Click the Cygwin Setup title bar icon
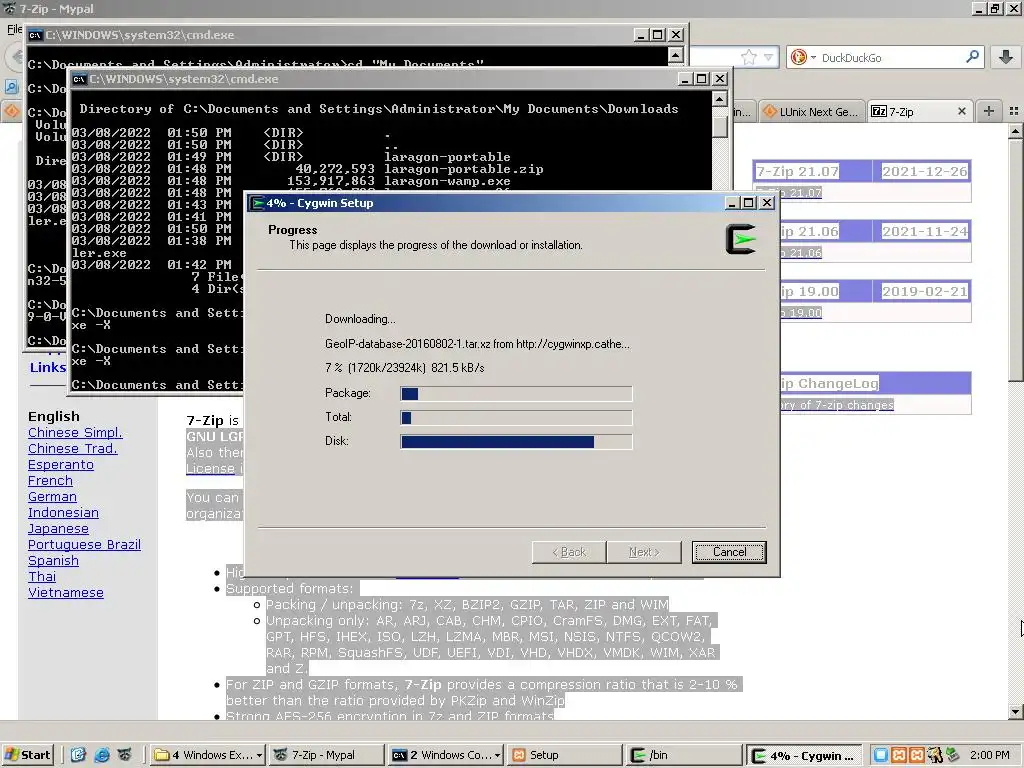Screen dimensions: 1024x768 pos(257,203)
